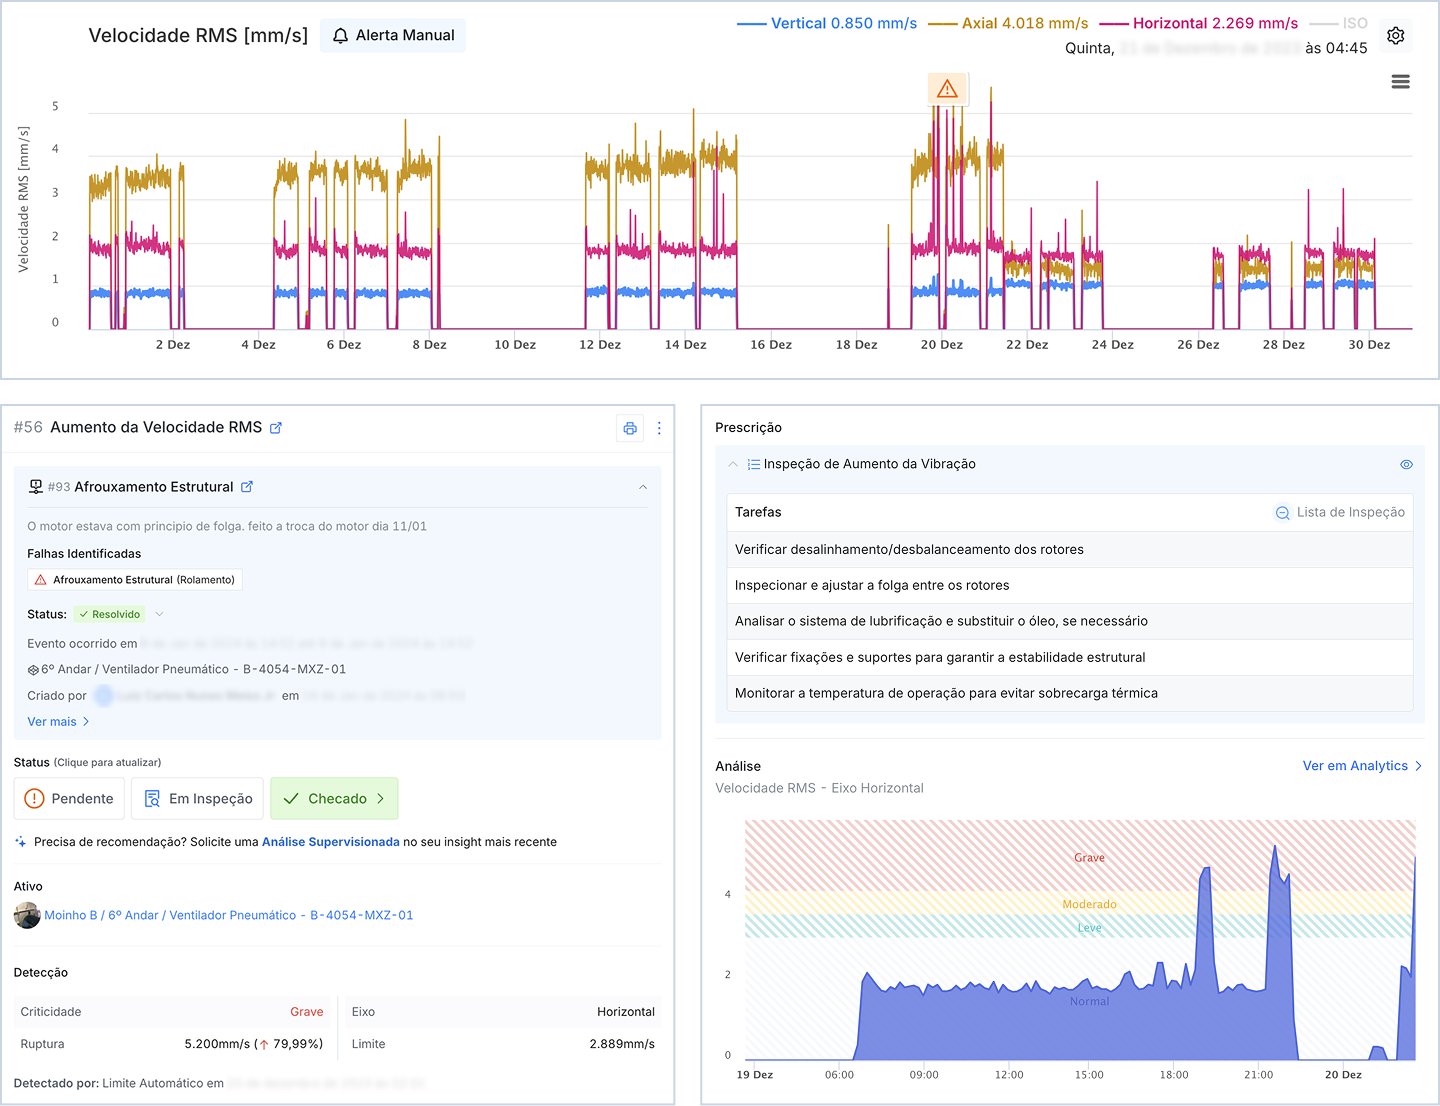This screenshot has height=1106, width=1440.
Task: Open the chart hamburger menu
Action: pyautogui.click(x=1401, y=82)
